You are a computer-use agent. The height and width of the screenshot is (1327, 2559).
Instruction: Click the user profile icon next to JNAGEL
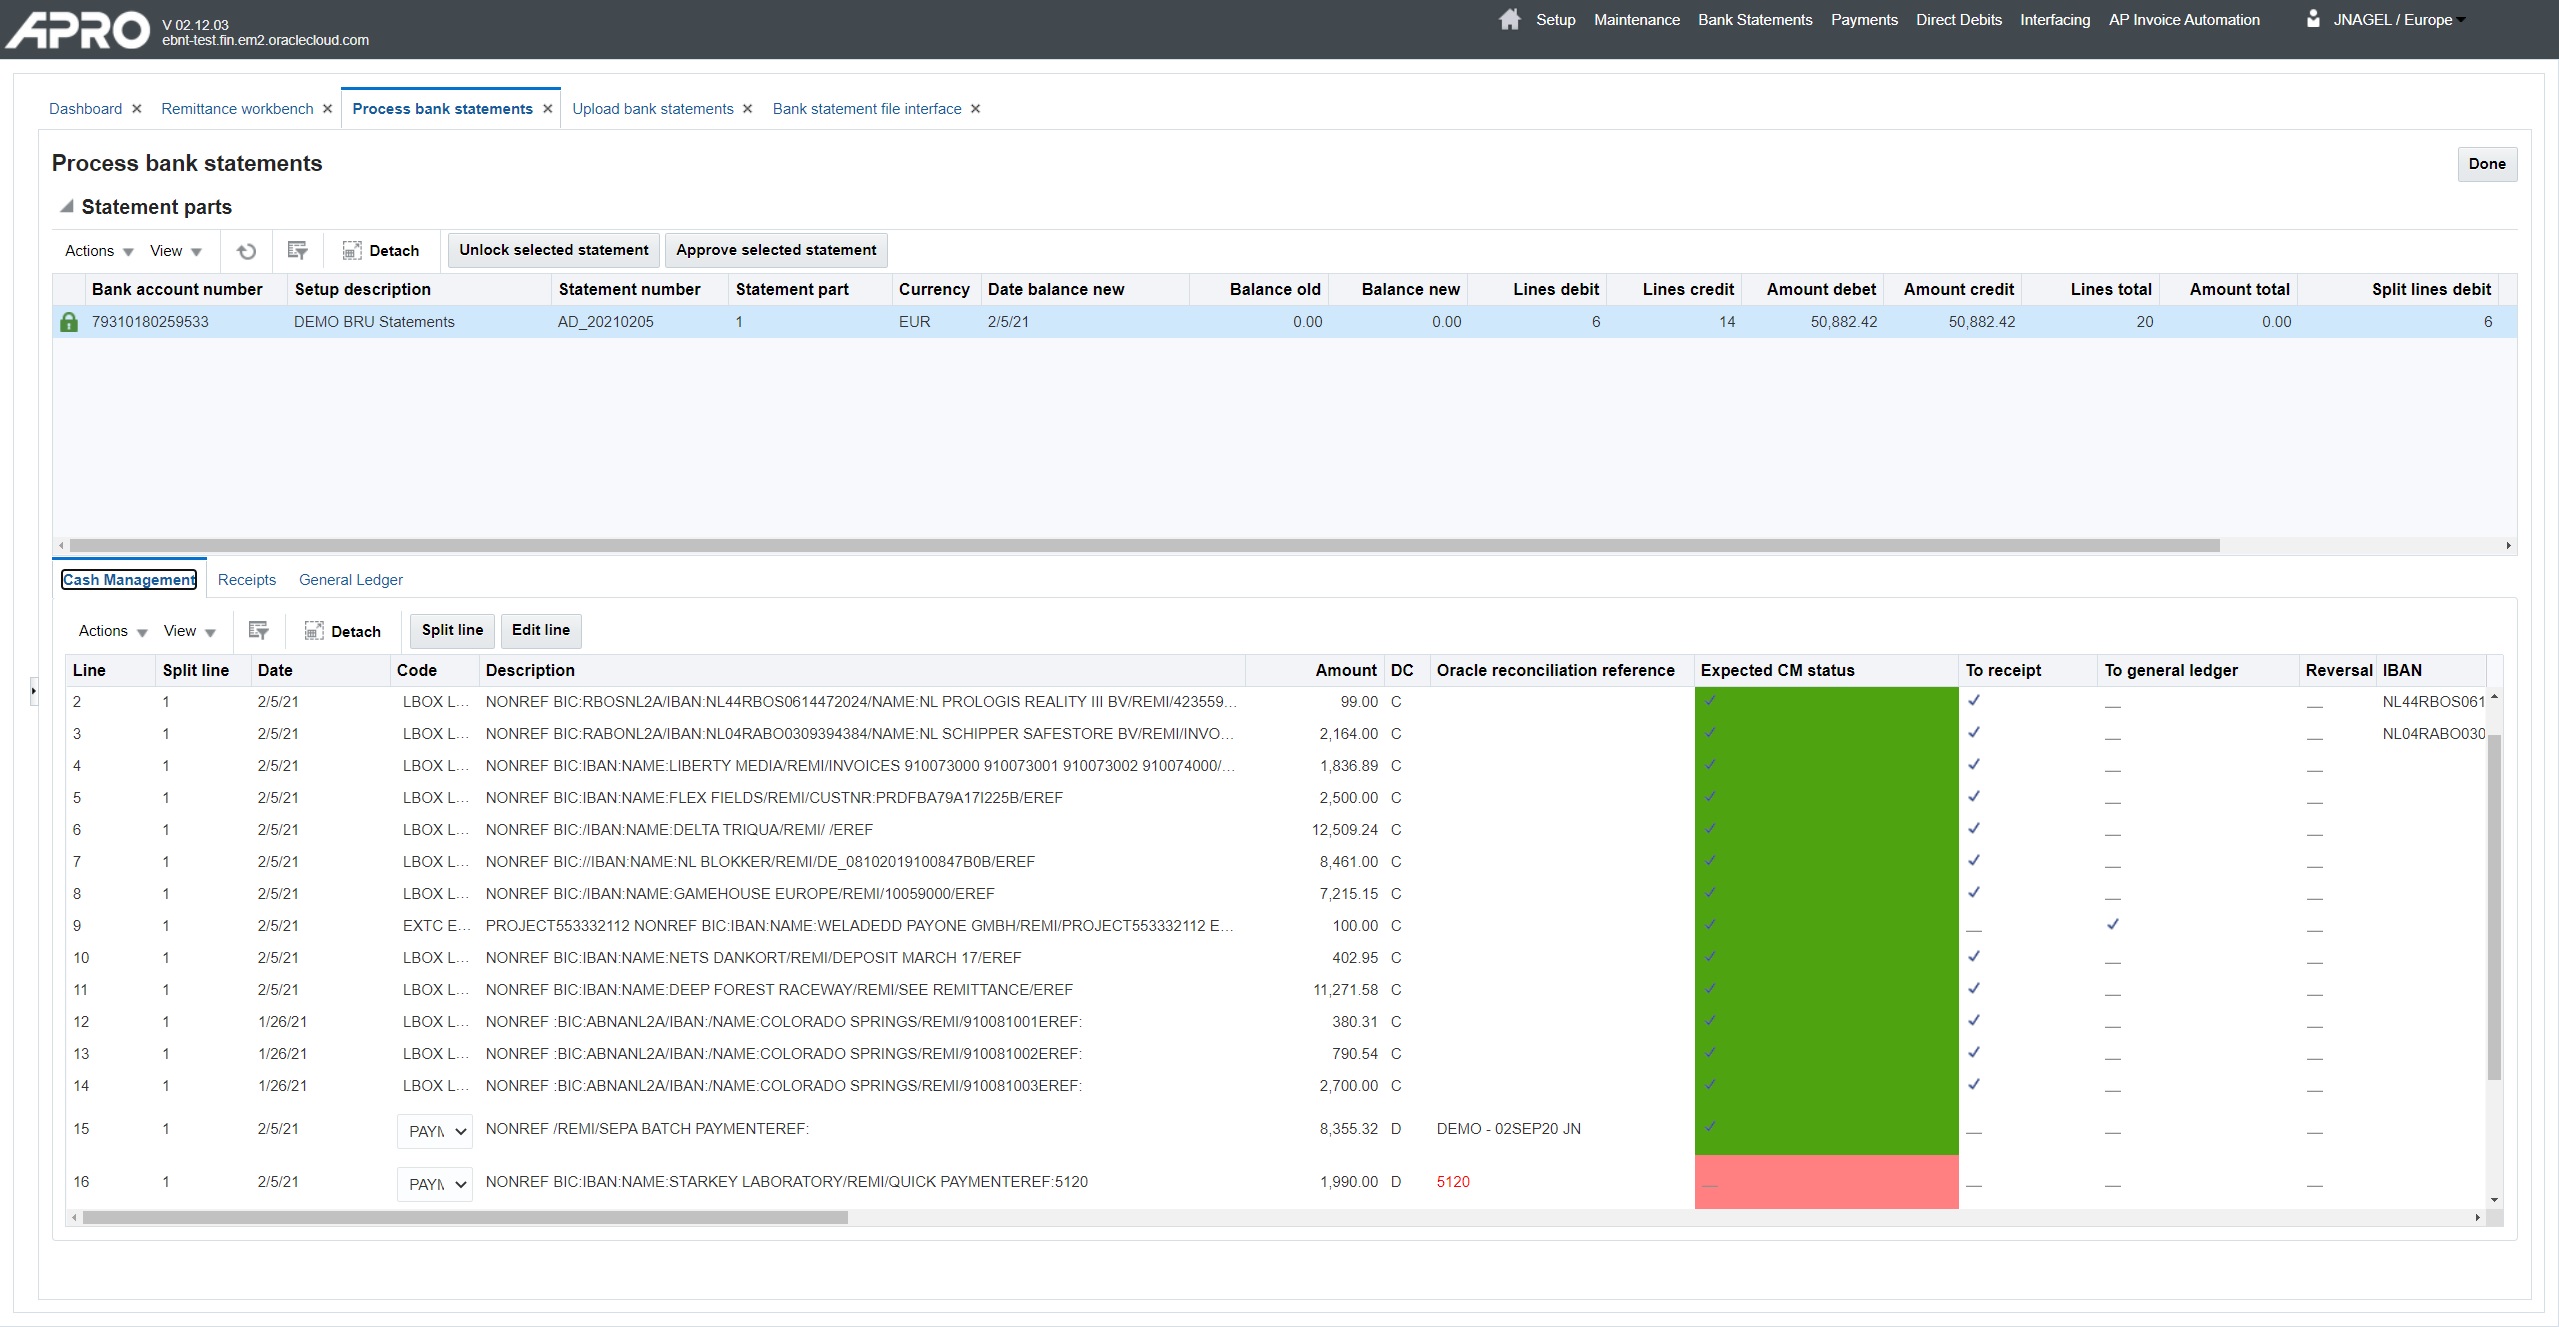coord(2312,19)
